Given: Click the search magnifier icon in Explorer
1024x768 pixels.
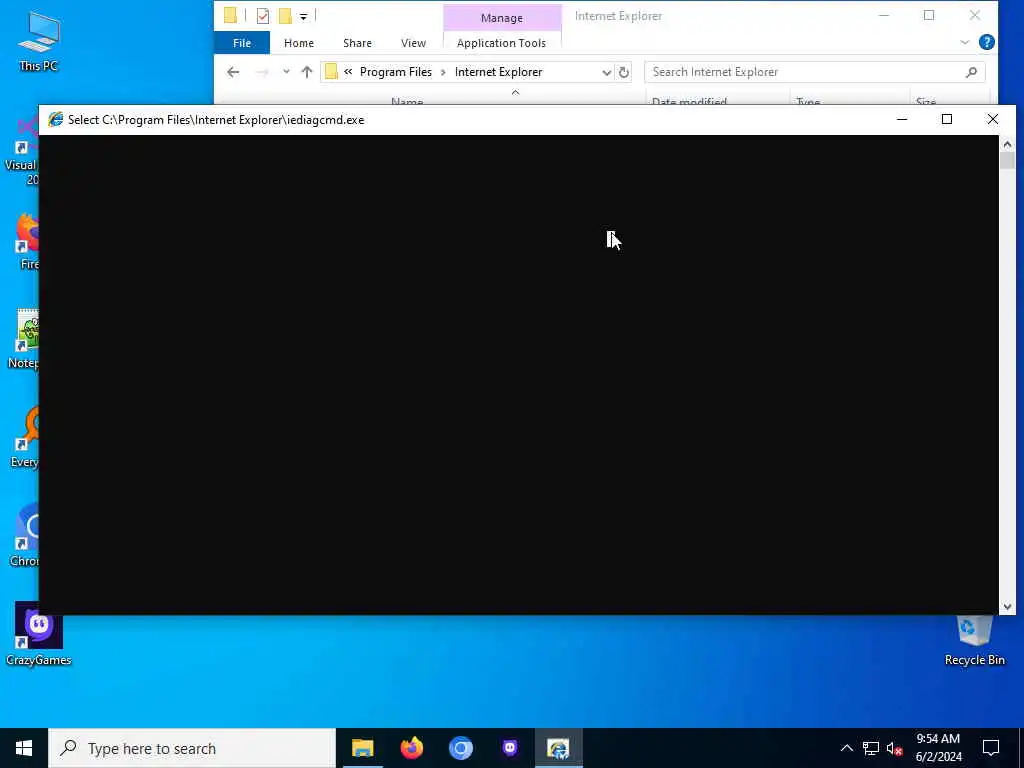Looking at the screenshot, I should point(971,72).
